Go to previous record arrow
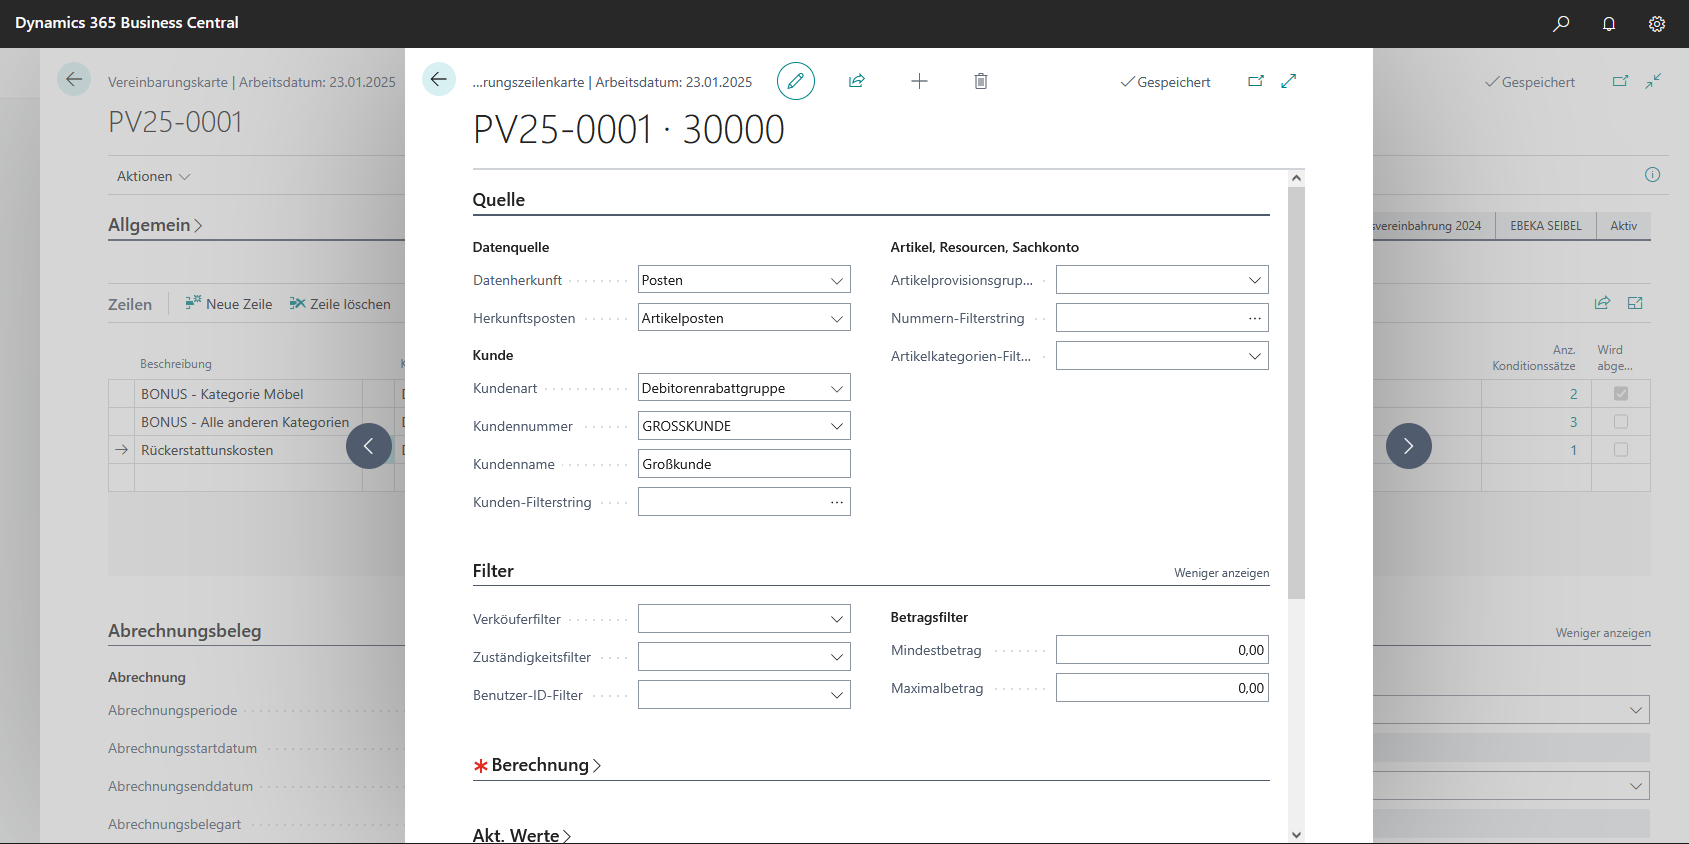The image size is (1689, 844). point(369,446)
